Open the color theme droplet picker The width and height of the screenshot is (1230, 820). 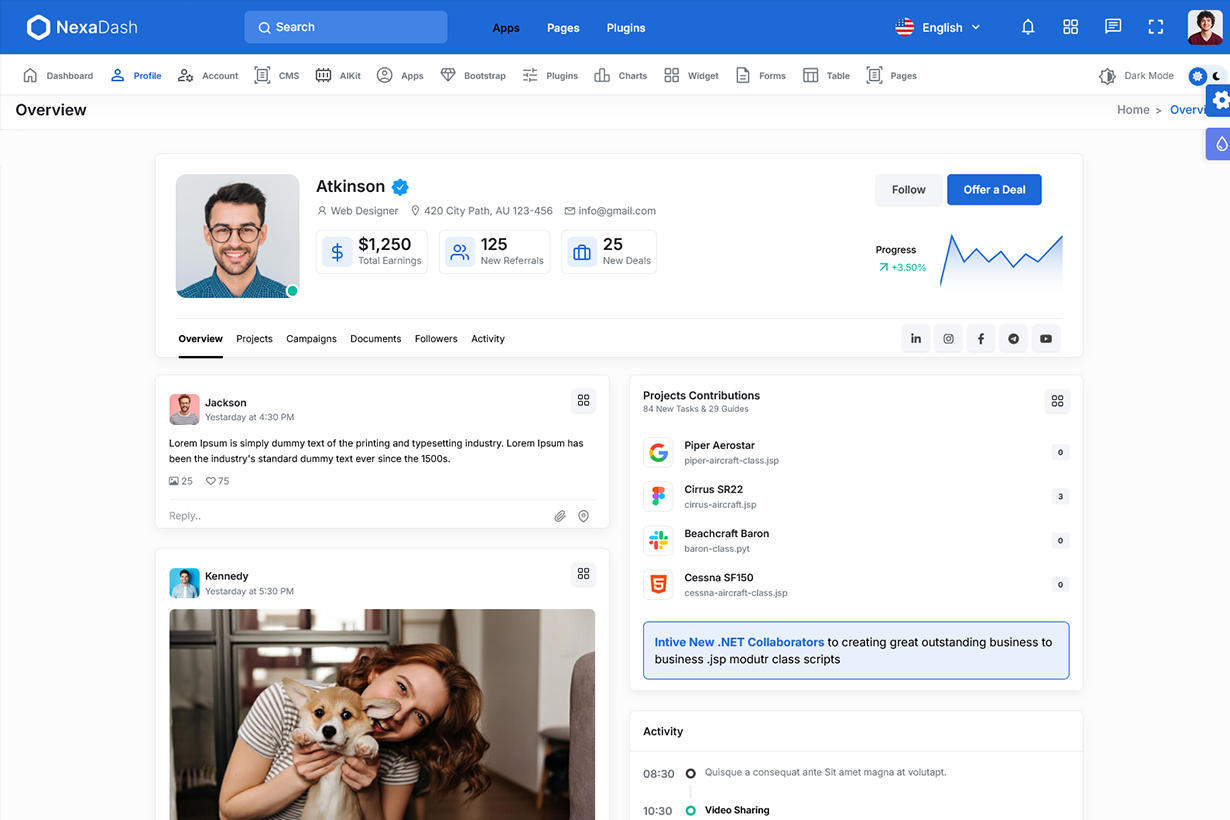pos(1220,144)
